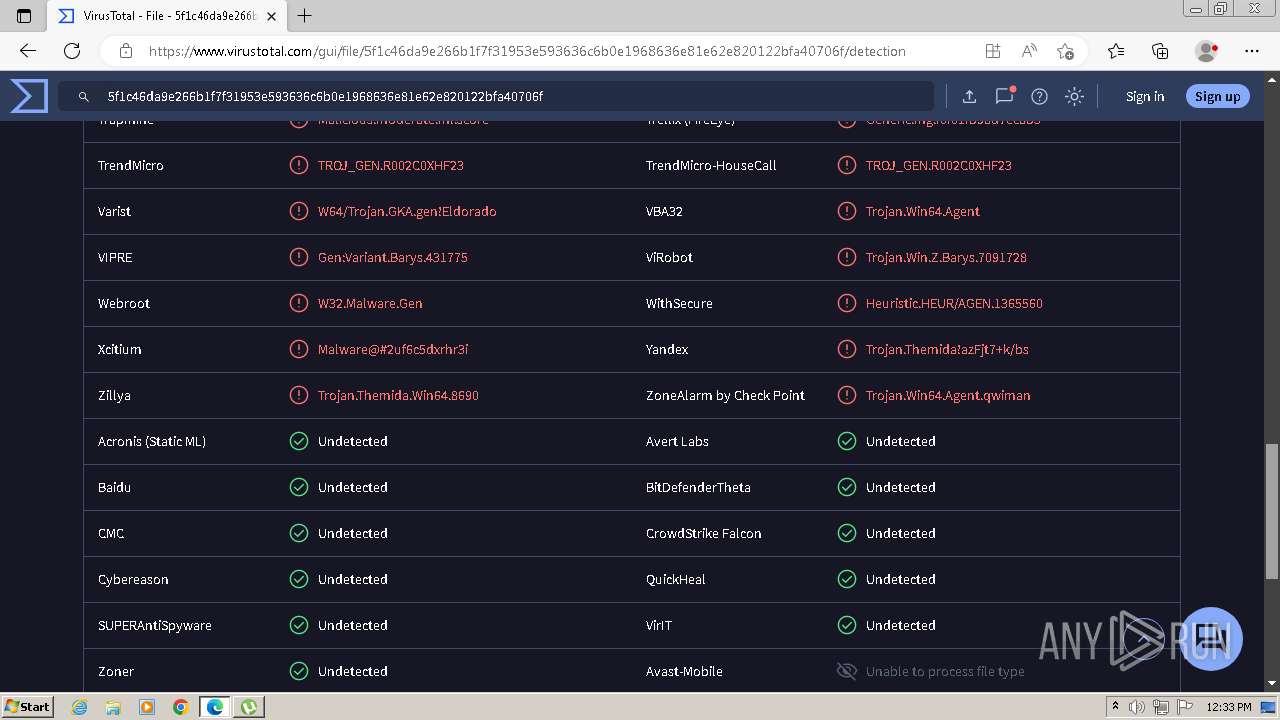This screenshot has height=720, width=1280.
Task: Click the taskbar clock 12:33 PM
Action: [x=1229, y=707]
